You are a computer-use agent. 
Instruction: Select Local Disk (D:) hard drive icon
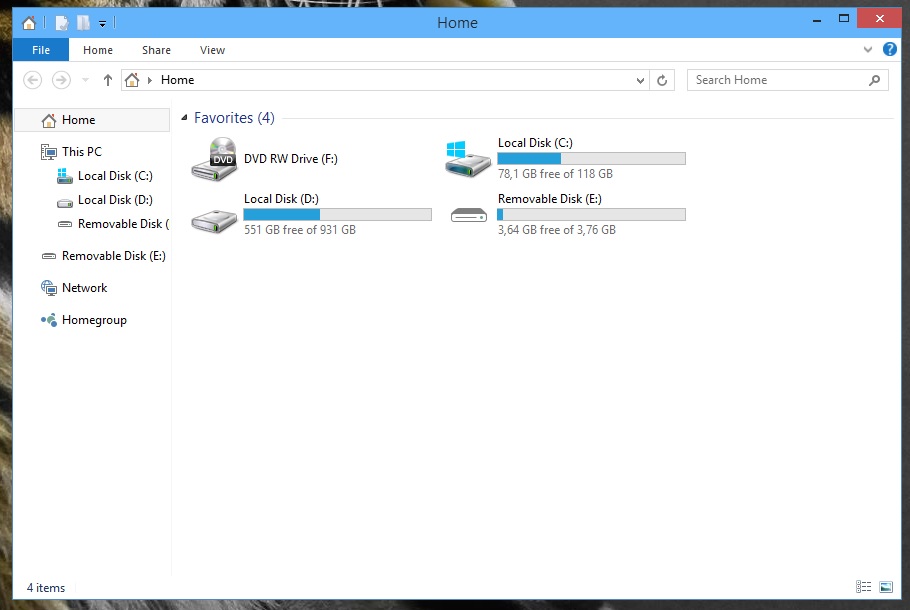pyautogui.click(x=214, y=222)
